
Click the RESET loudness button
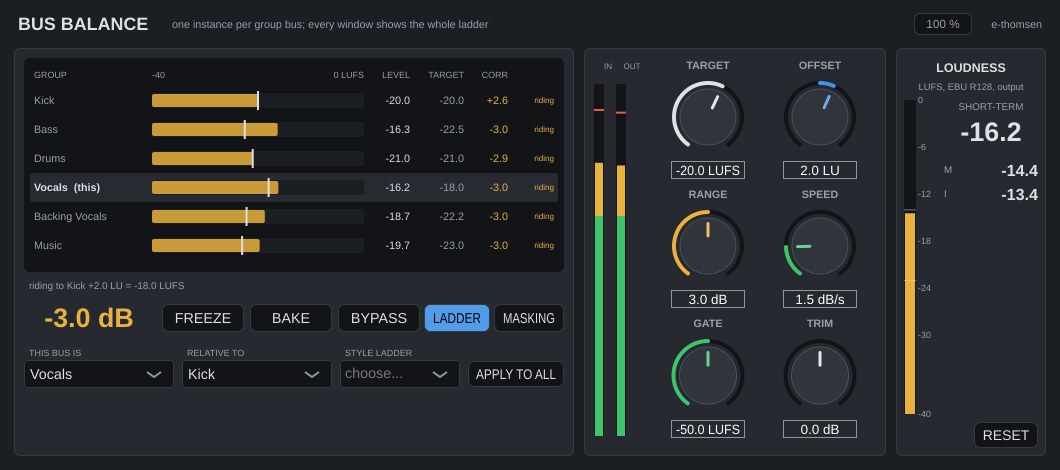pos(1005,435)
